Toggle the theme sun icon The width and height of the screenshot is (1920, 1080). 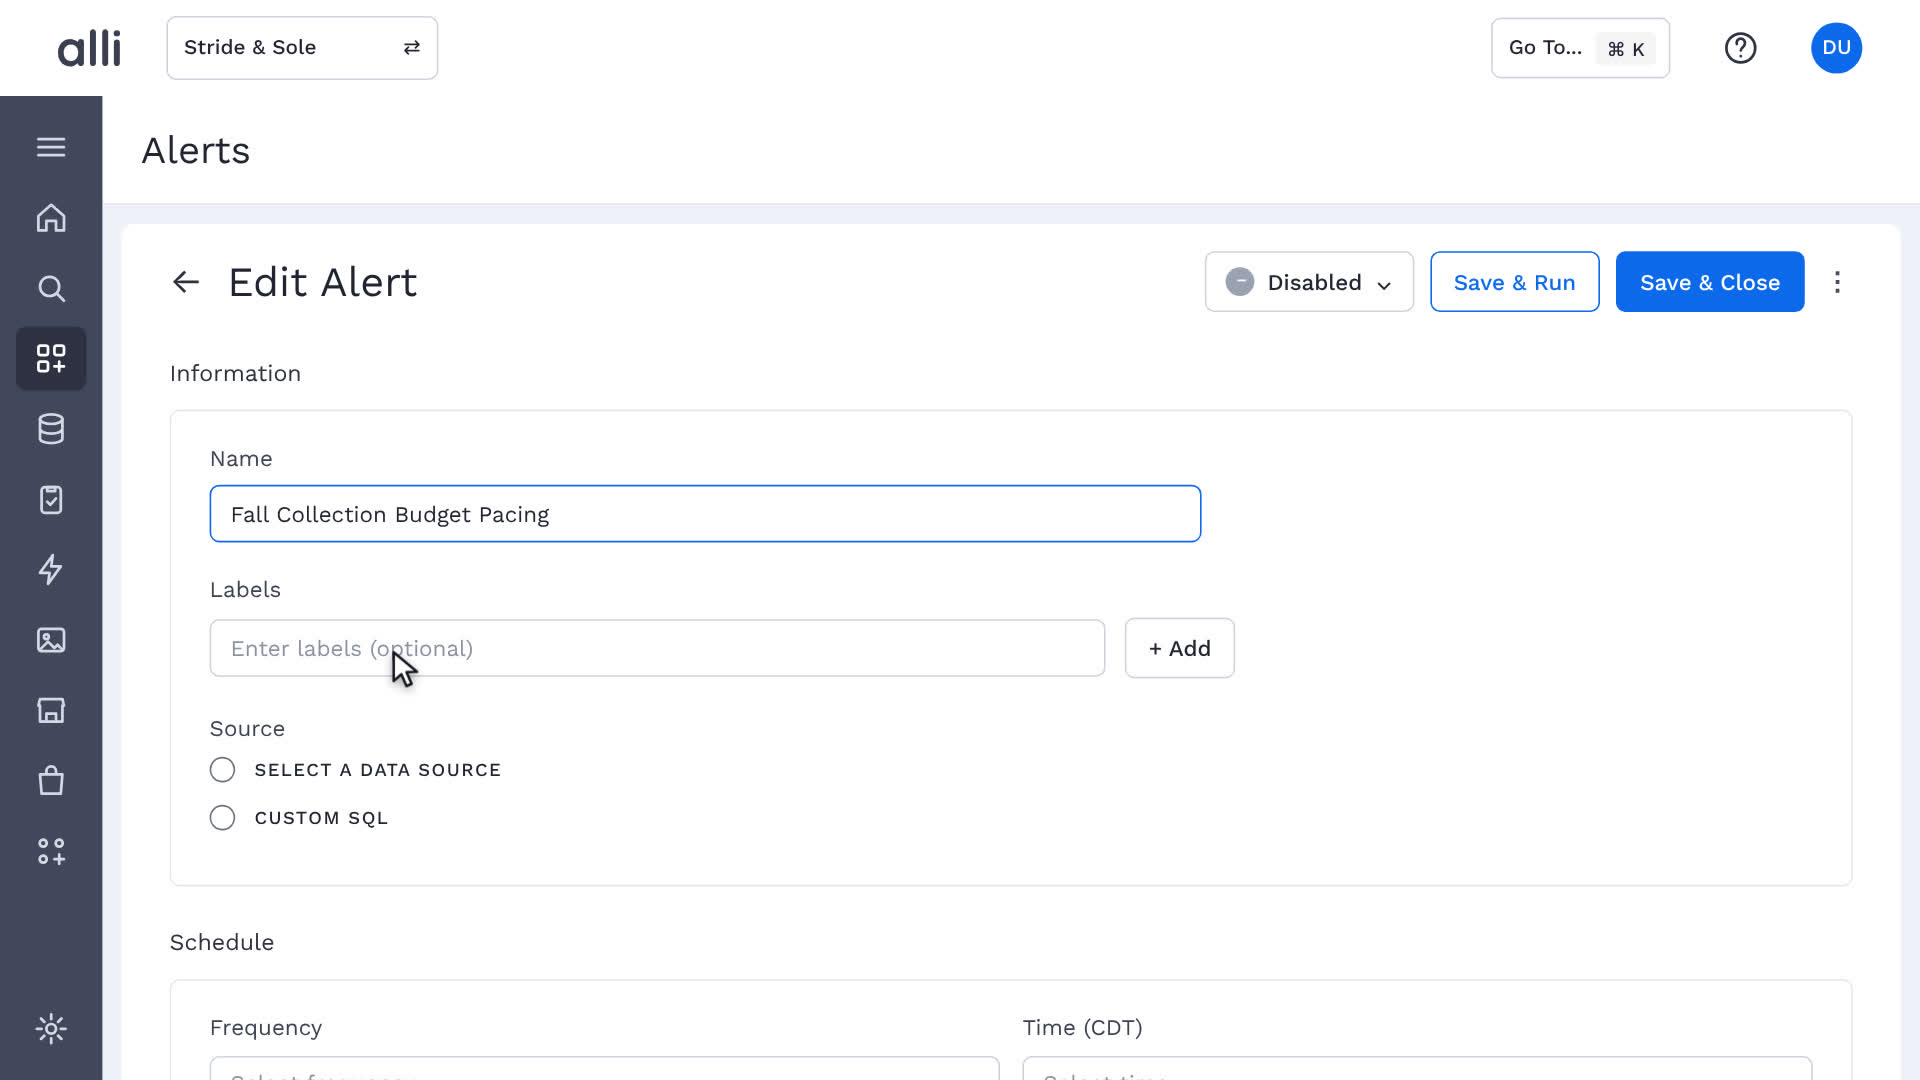[51, 1028]
